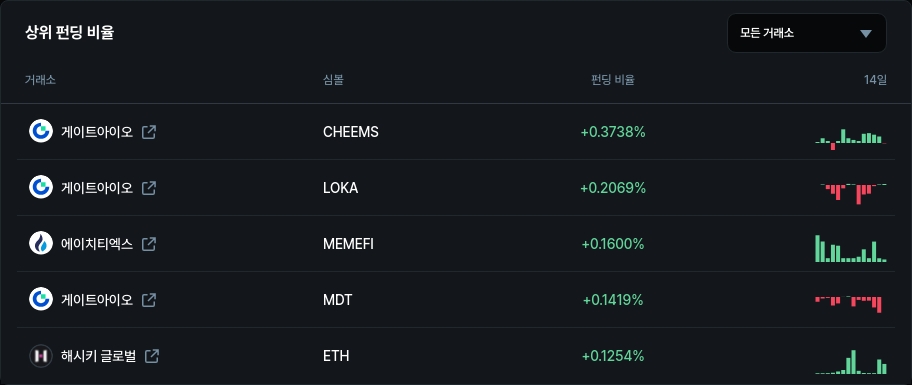The width and height of the screenshot is (912, 385).
Task: Expand the 모든 거래소 dropdown
Action: coord(807,33)
